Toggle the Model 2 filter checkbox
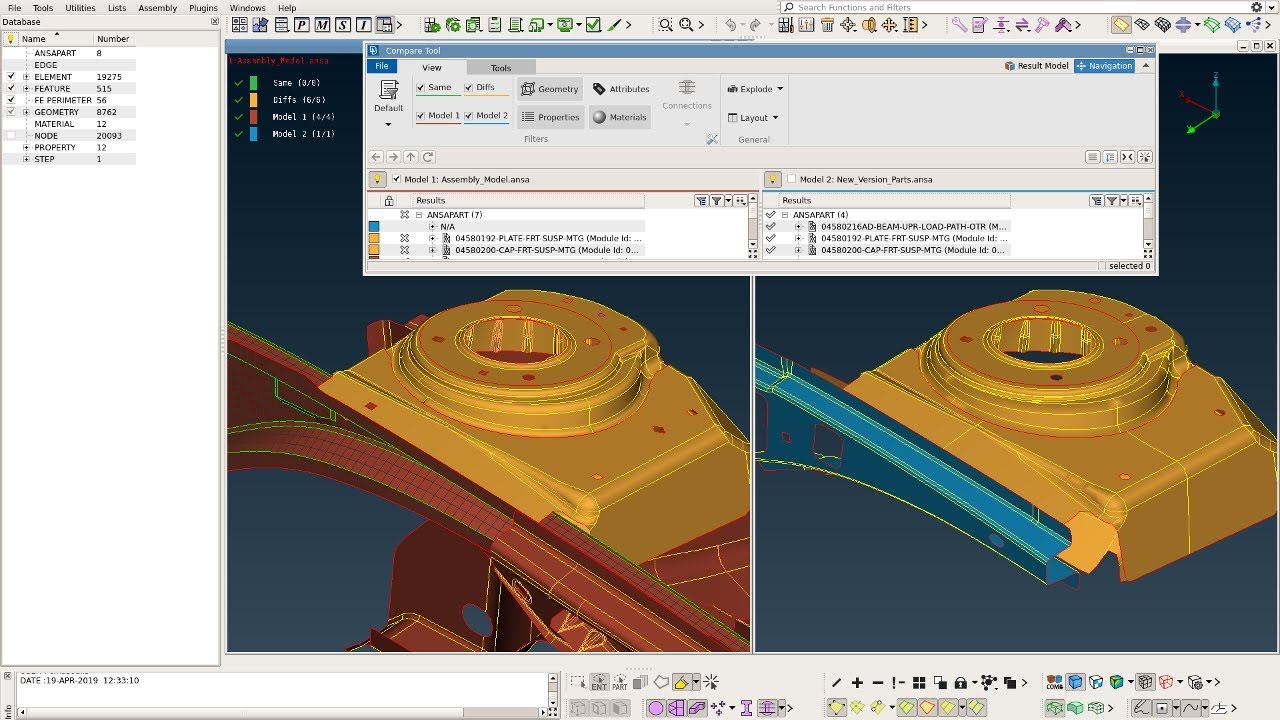 click(x=469, y=116)
